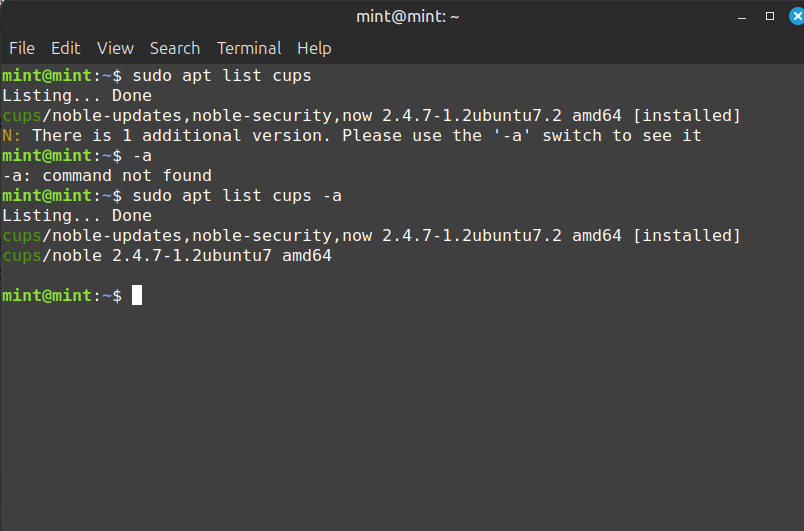Close the terminal window
Screen dimensions: 804x531
796,16
